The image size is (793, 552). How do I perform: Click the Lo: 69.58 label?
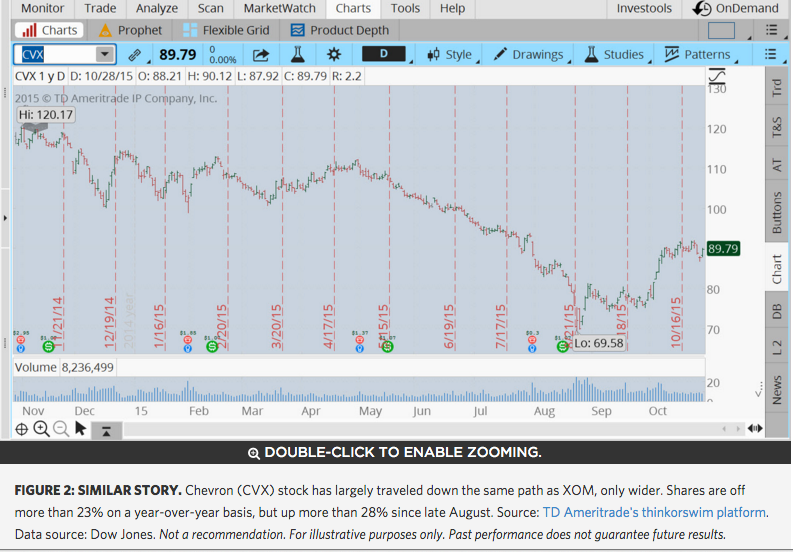tap(599, 343)
